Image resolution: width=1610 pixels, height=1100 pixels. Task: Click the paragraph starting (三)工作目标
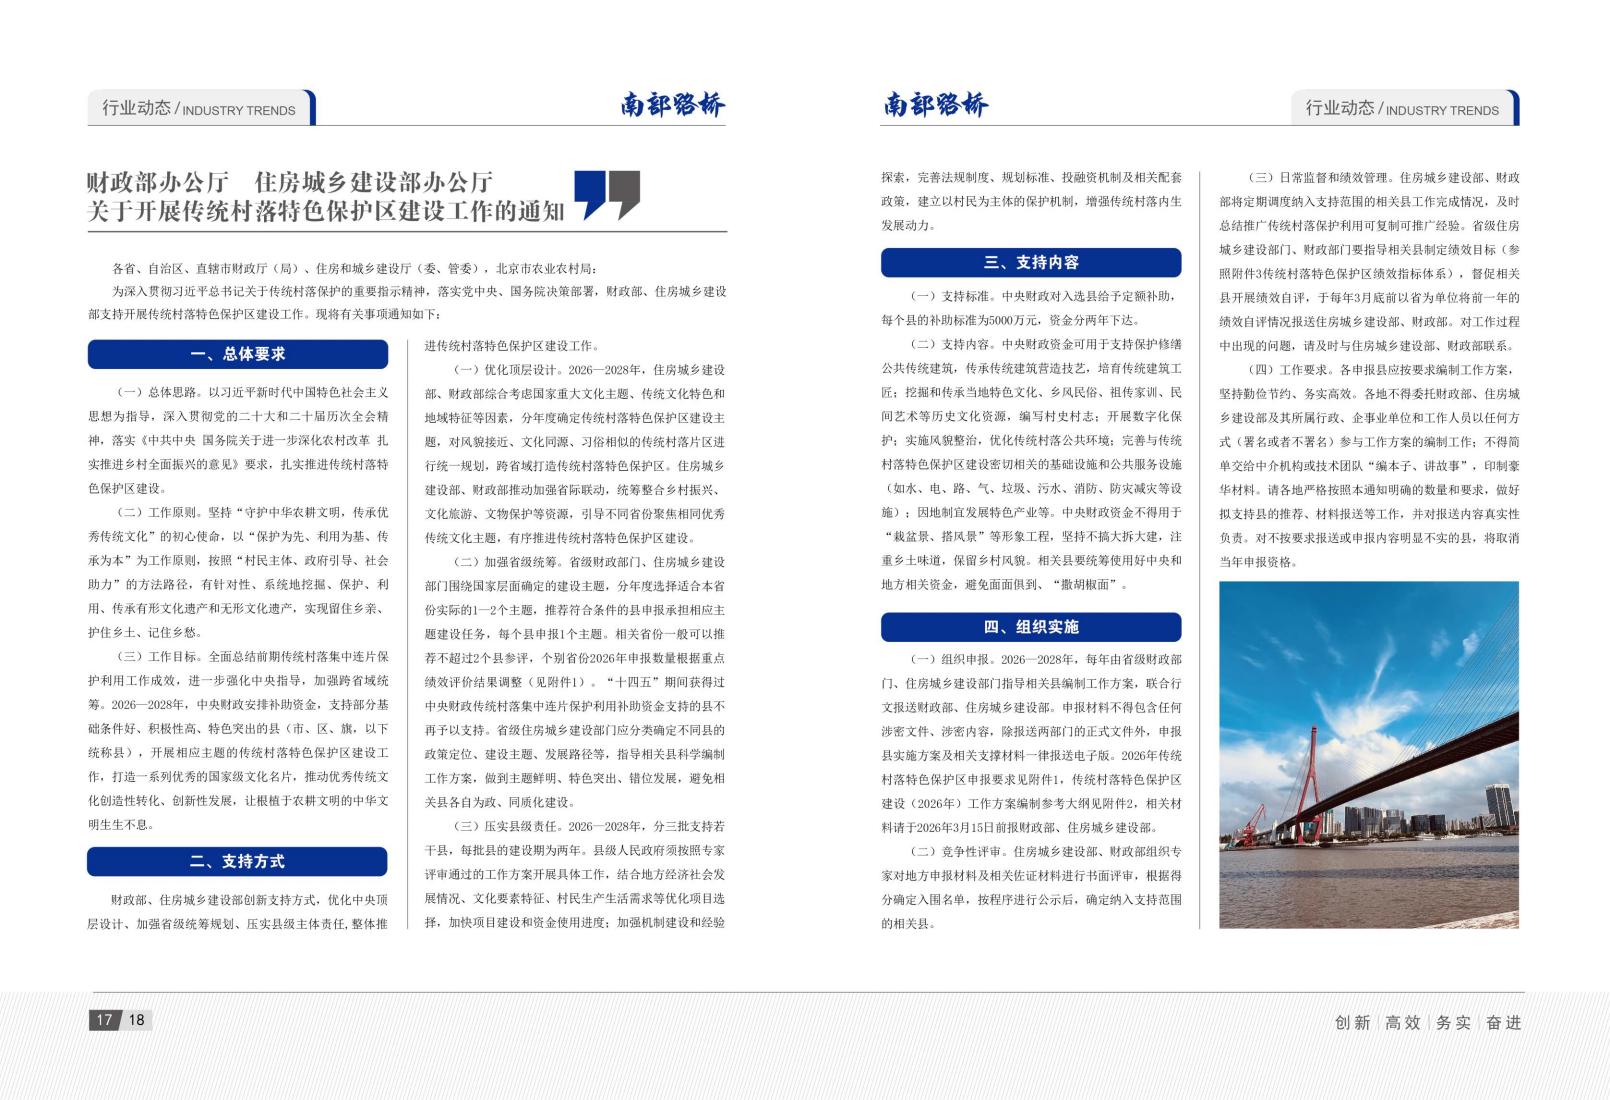[238, 740]
